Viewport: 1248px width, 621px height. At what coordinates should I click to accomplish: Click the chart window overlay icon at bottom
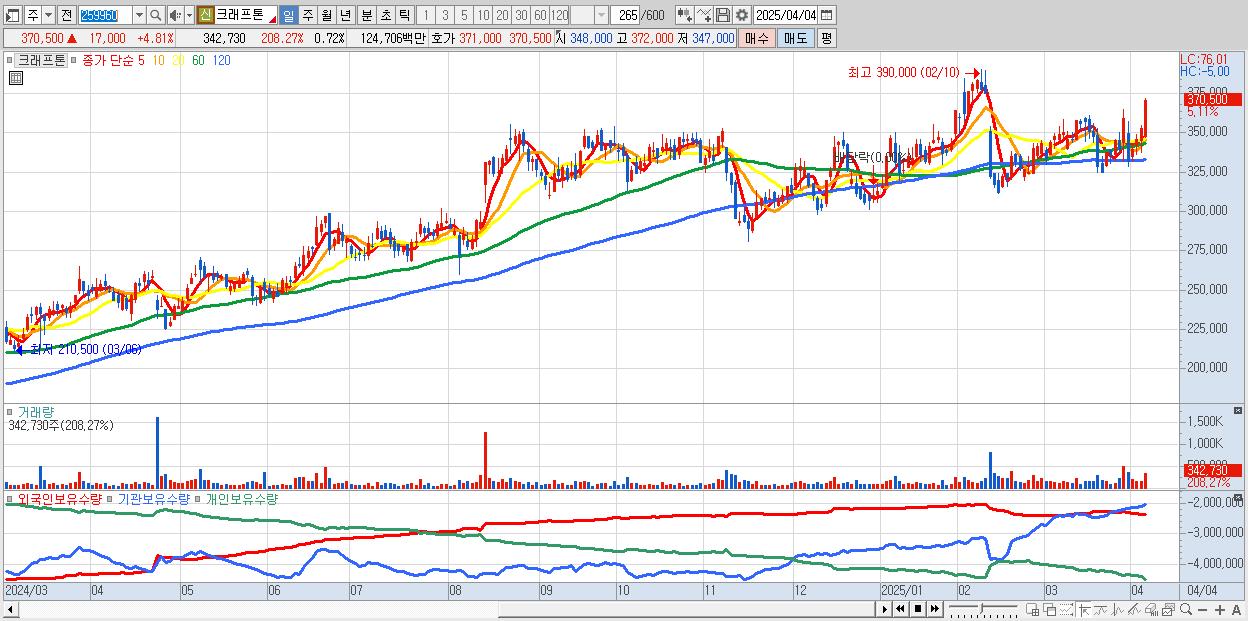pos(1169,610)
